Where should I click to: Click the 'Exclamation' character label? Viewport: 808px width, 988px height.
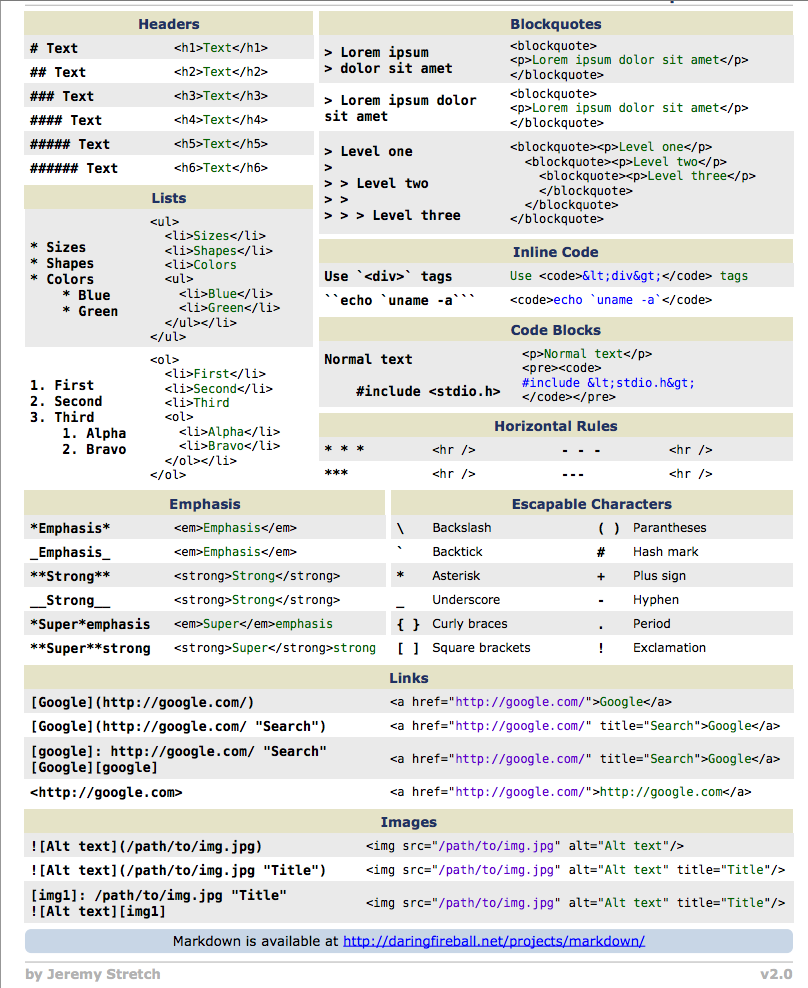[669, 648]
